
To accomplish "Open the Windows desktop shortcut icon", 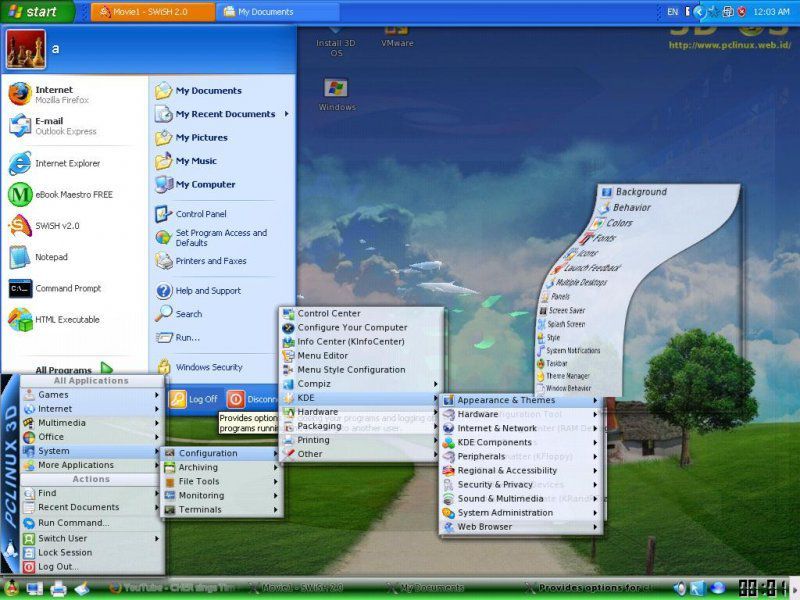I will click(x=336, y=90).
